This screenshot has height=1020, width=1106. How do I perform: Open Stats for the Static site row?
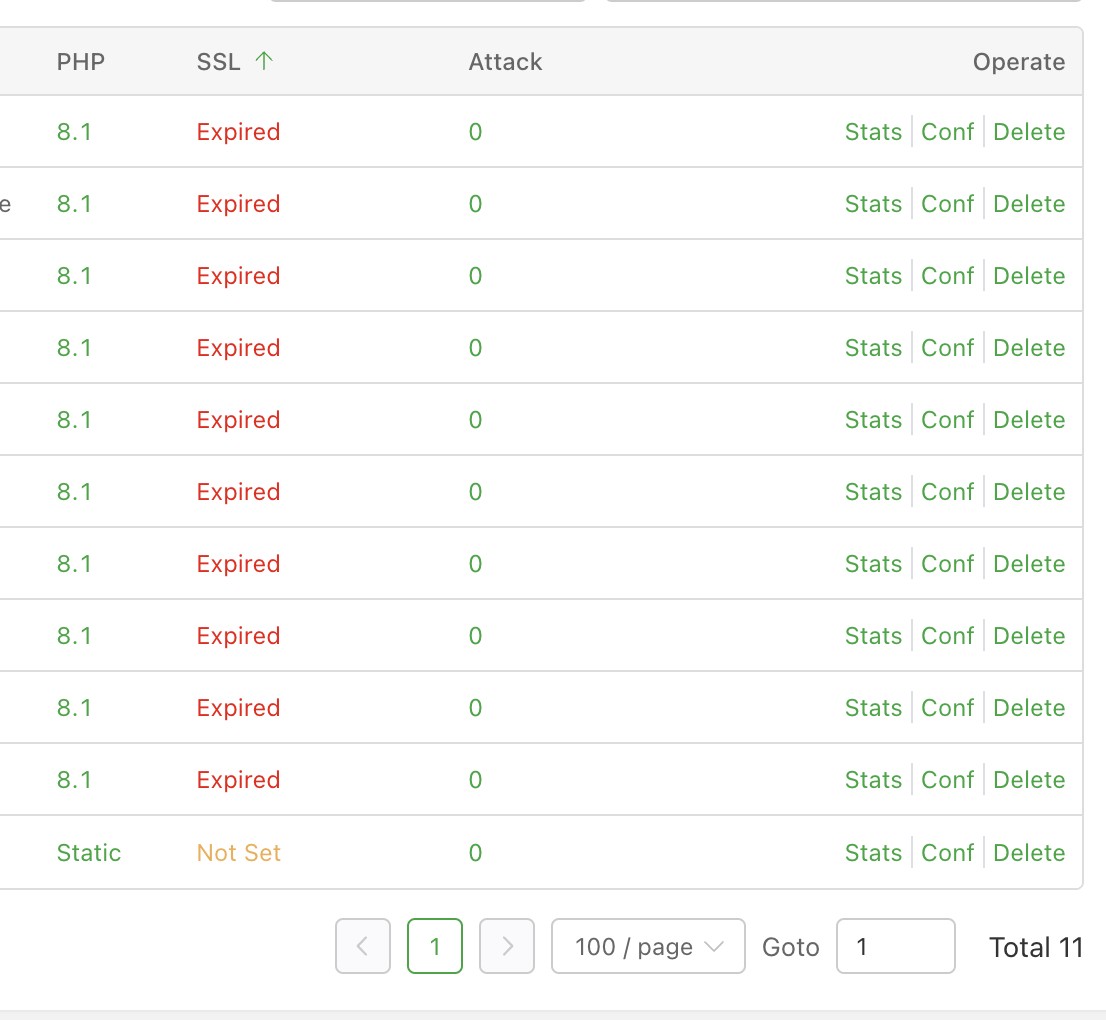(x=873, y=853)
